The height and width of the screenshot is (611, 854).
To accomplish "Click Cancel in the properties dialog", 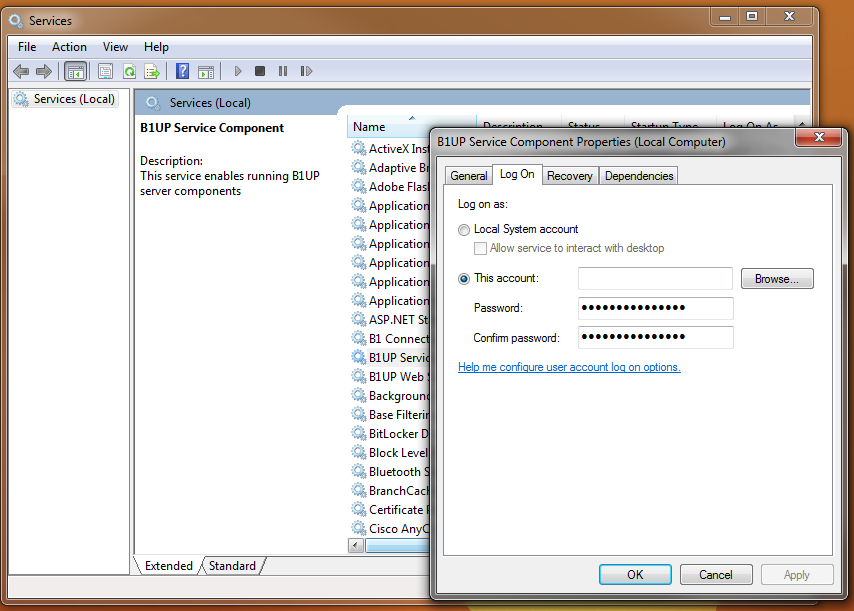I will click(x=716, y=575).
